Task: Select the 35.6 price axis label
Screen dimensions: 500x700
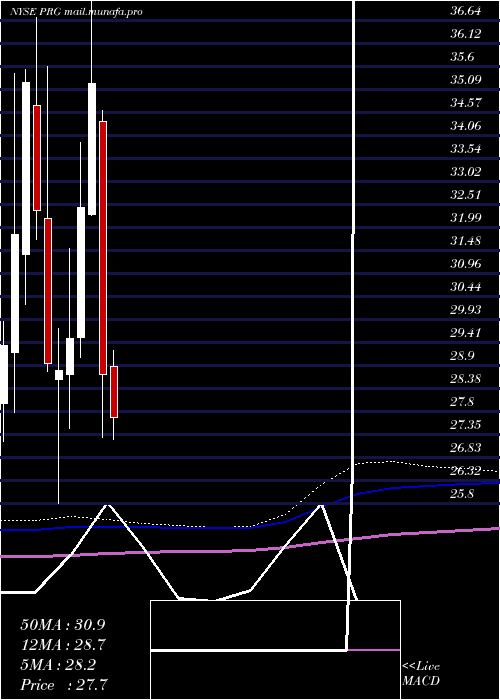Action: 462,57
